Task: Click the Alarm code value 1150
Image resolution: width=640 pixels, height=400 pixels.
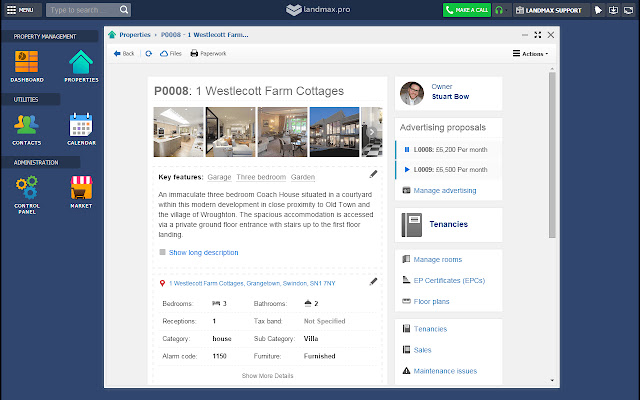Action: point(219,356)
